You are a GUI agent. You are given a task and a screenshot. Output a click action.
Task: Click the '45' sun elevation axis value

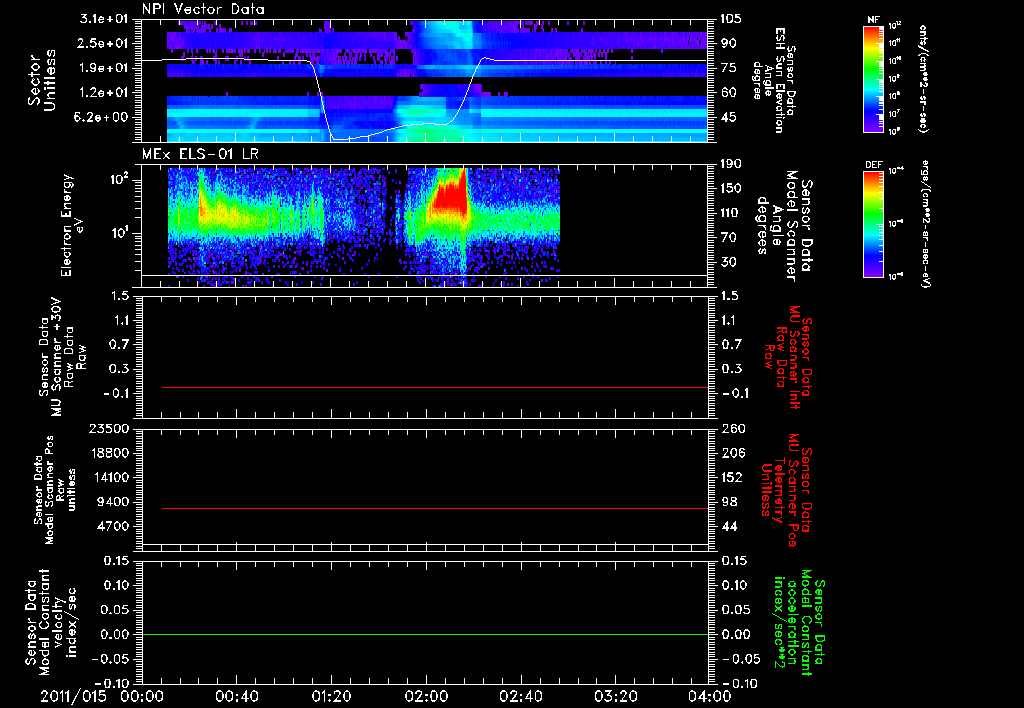729,118
